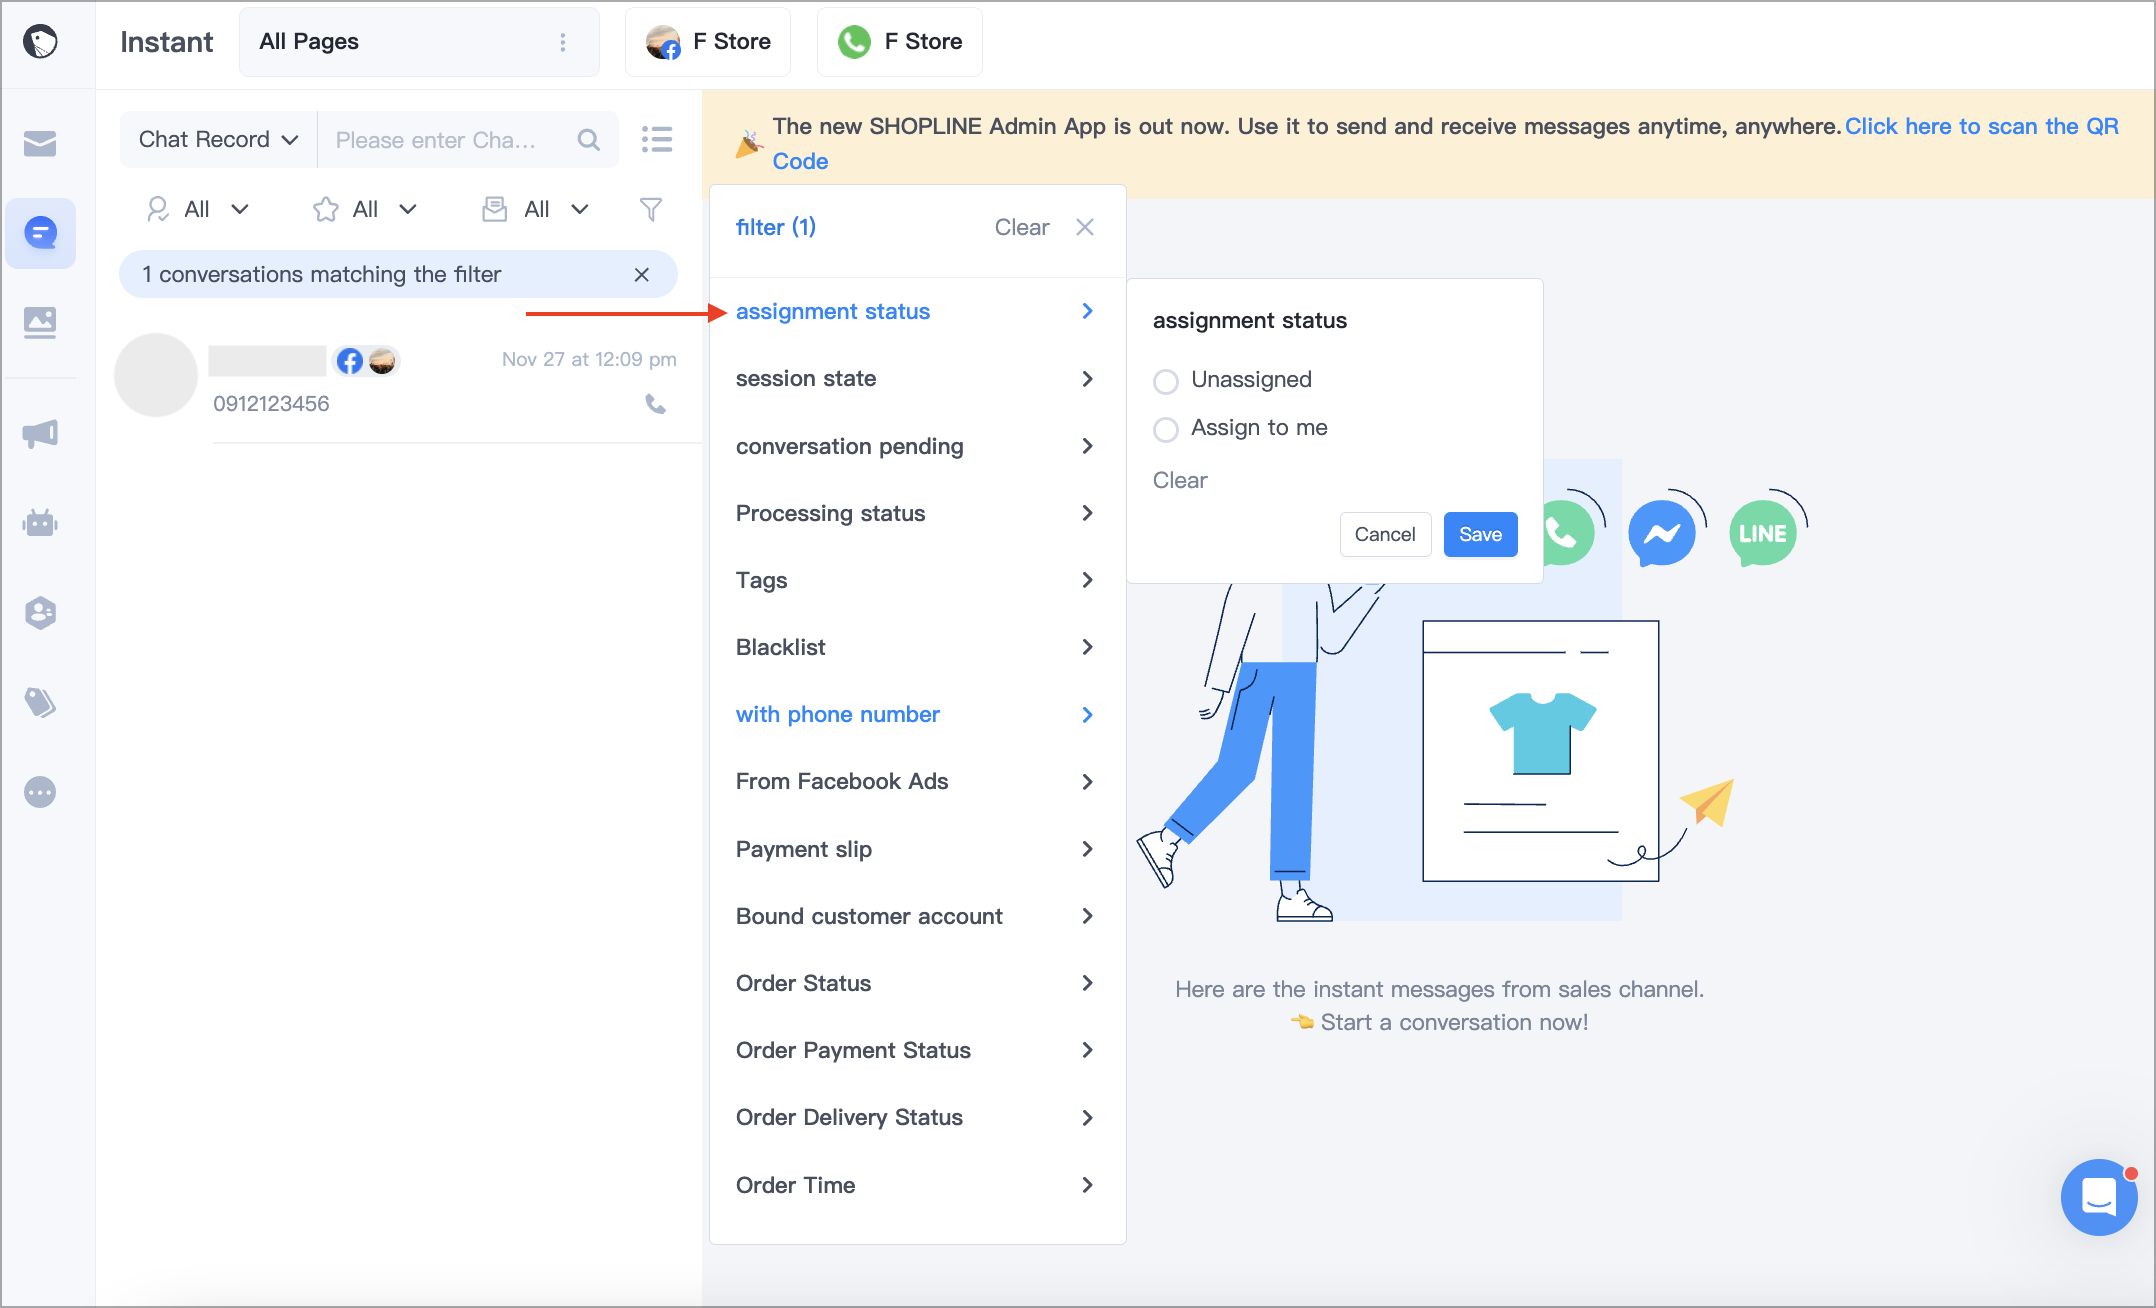
Task: Open the with phone number filter
Action: click(917, 714)
